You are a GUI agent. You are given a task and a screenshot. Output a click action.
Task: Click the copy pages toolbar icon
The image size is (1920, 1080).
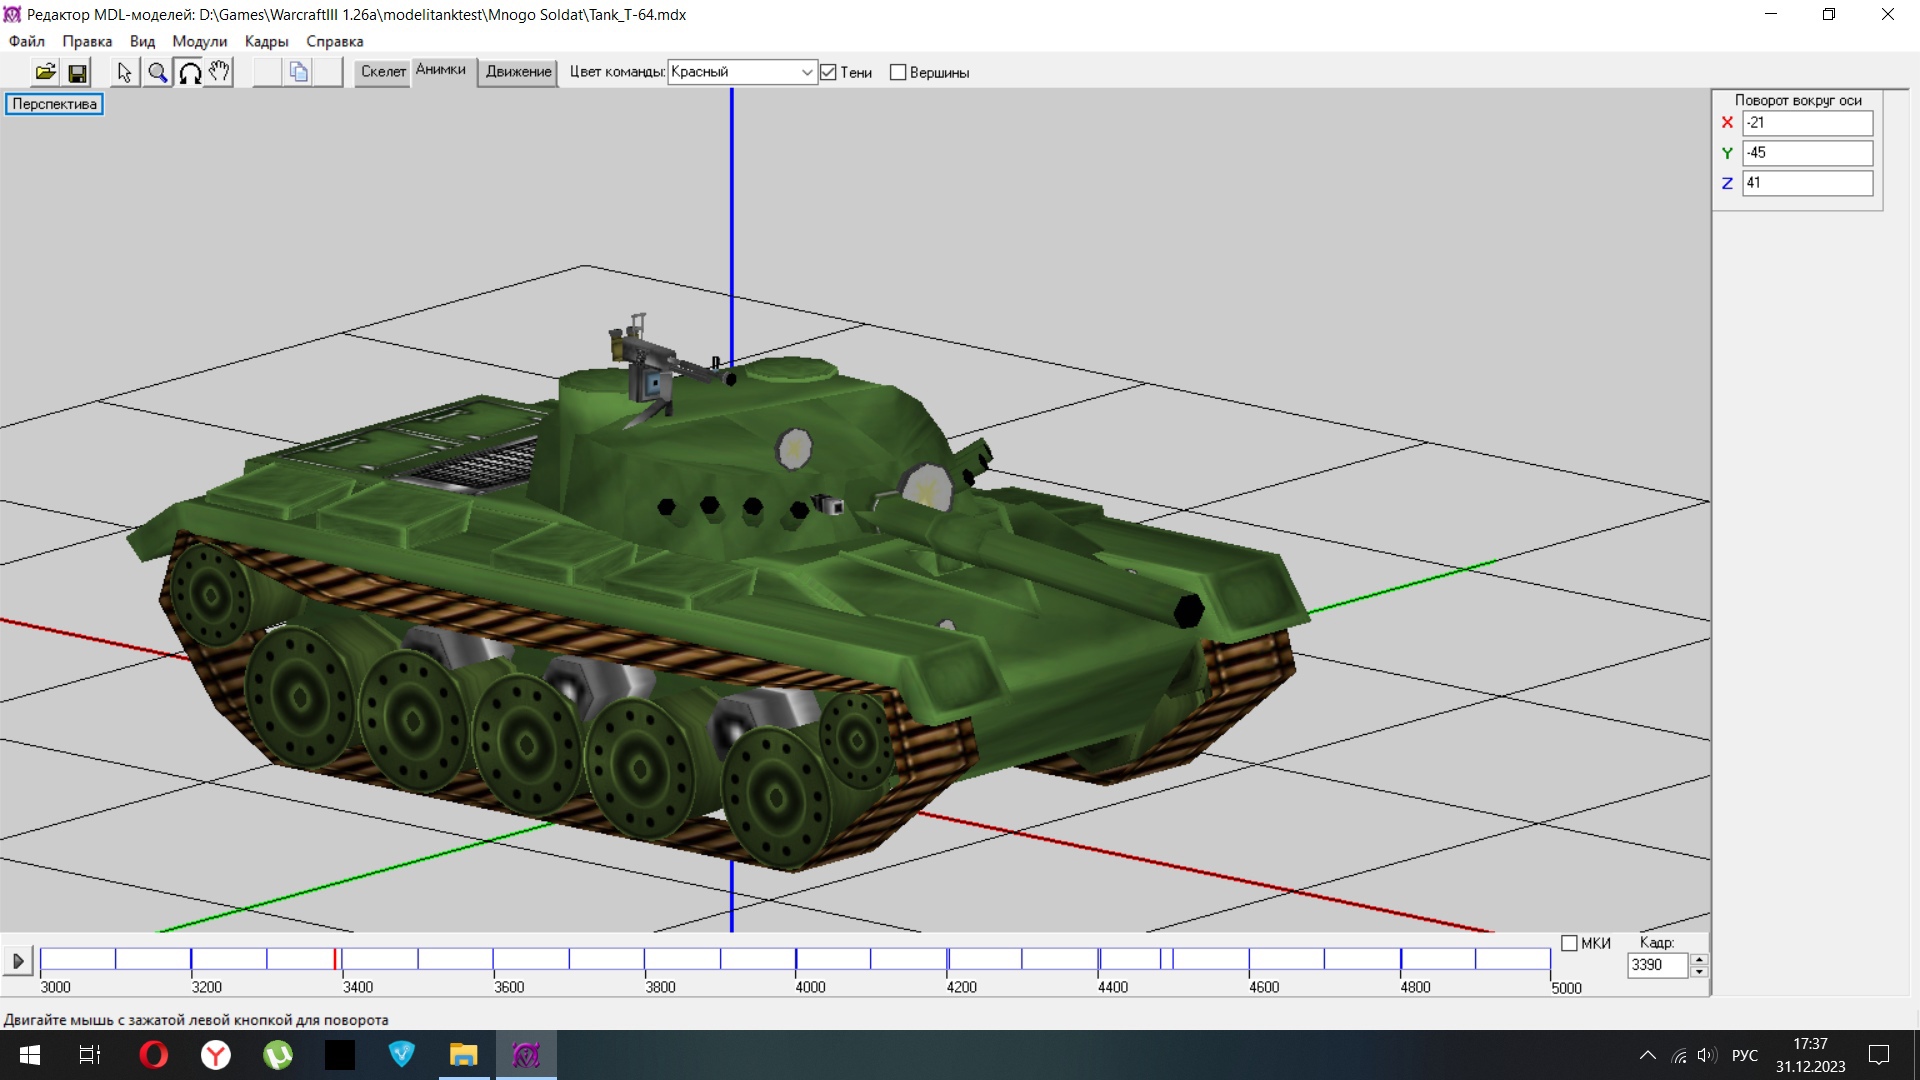(298, 72)
